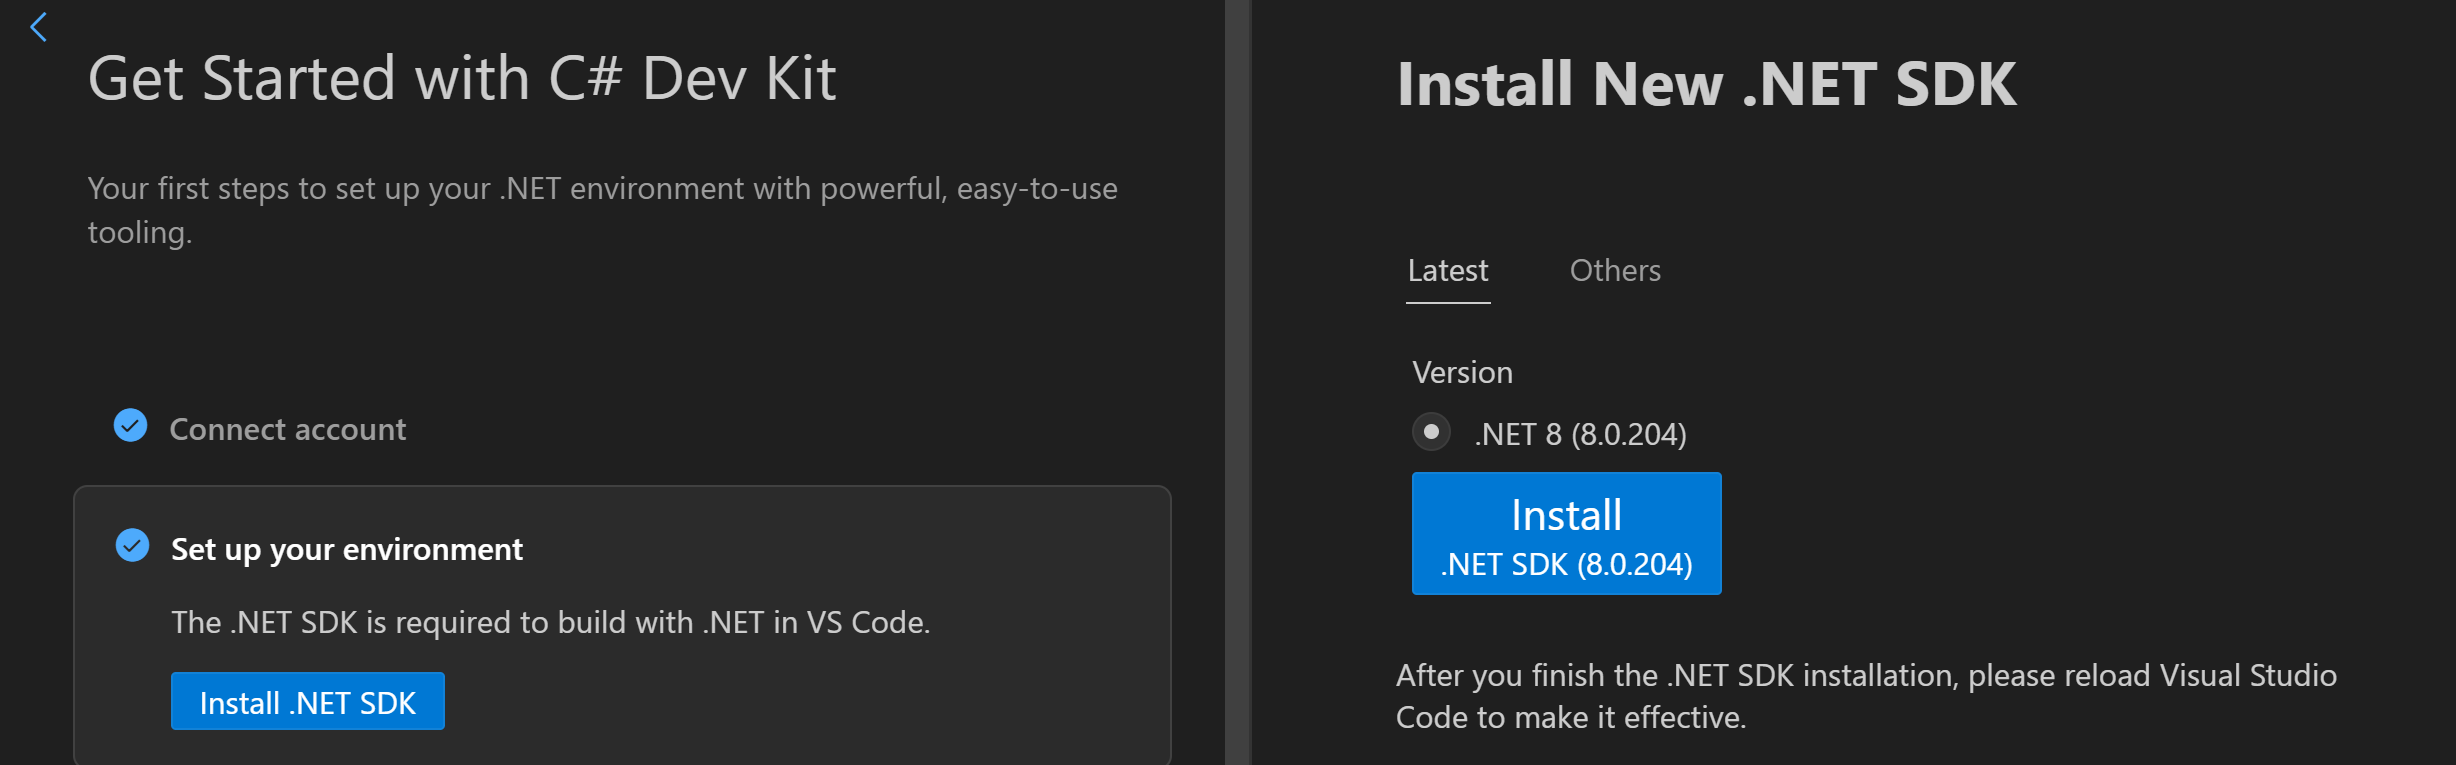The width and height of the screenshot is (2456, 765).
Task: Click the .NET 8 (8.0.204) version label
Action: pyautogui.click(x=1580, y=434)
